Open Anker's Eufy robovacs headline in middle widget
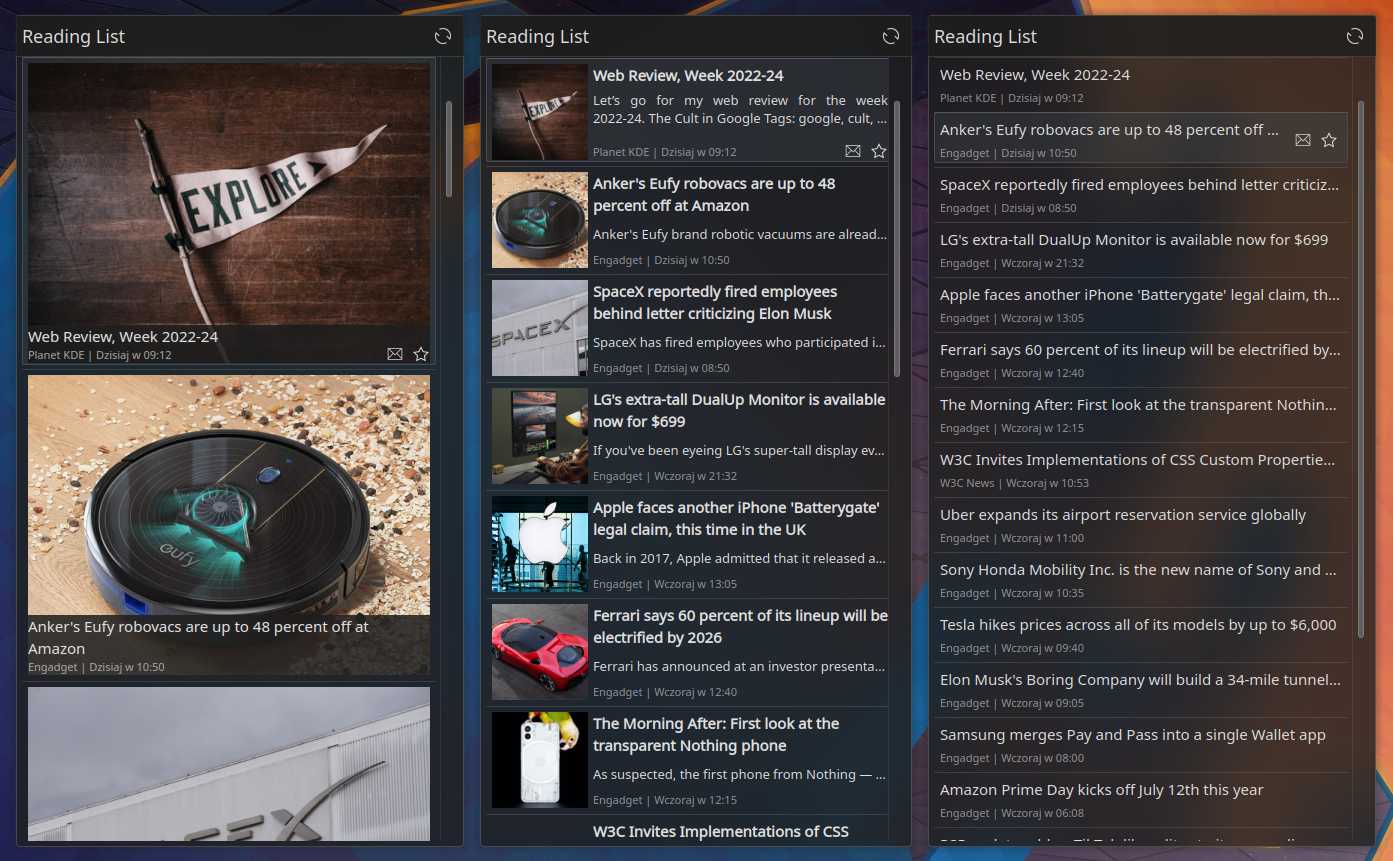Image resolution: width=1393 pixels, height=861 pixels. (714, 195)
